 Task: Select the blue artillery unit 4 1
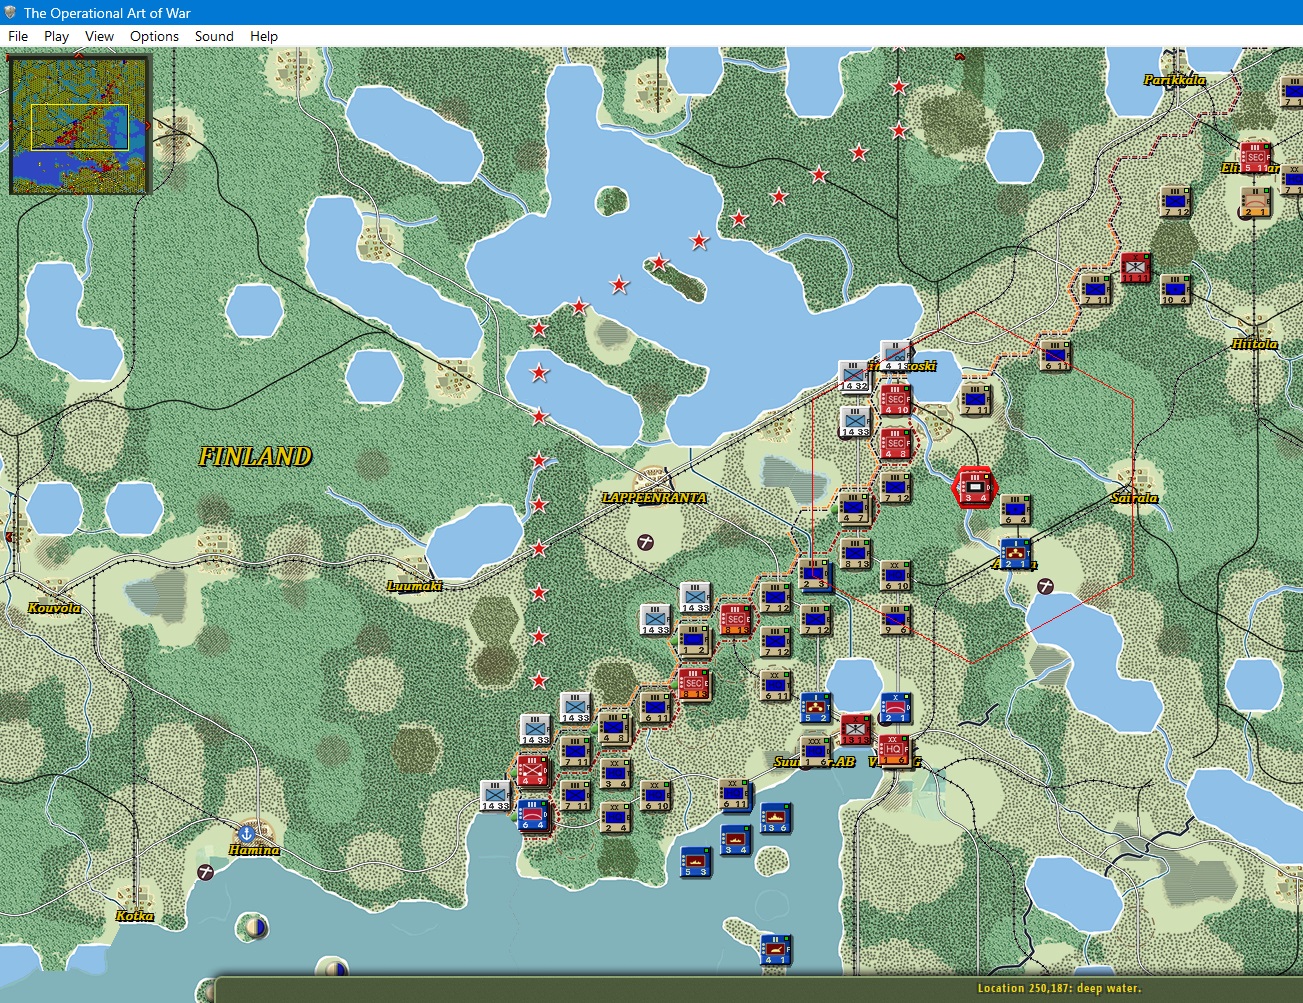pyautogui.click(x=775, y=950)
